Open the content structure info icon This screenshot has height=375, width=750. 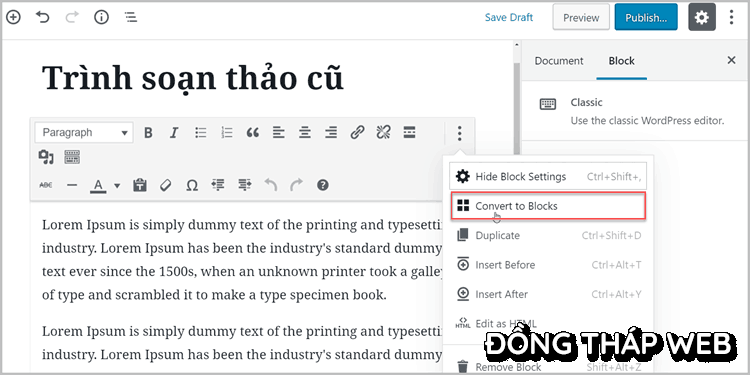click(101, 18)
